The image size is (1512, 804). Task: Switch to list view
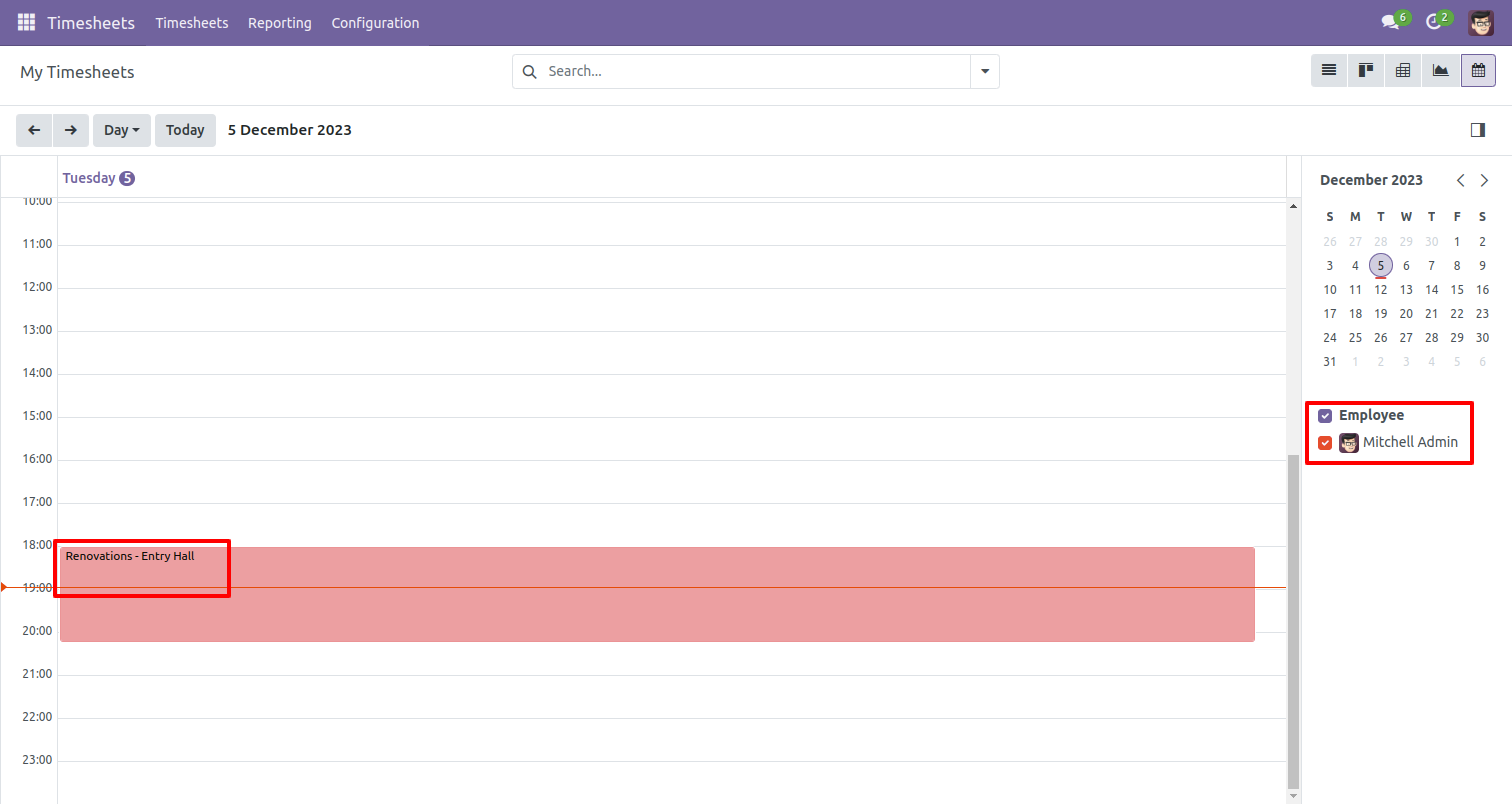1329,71
